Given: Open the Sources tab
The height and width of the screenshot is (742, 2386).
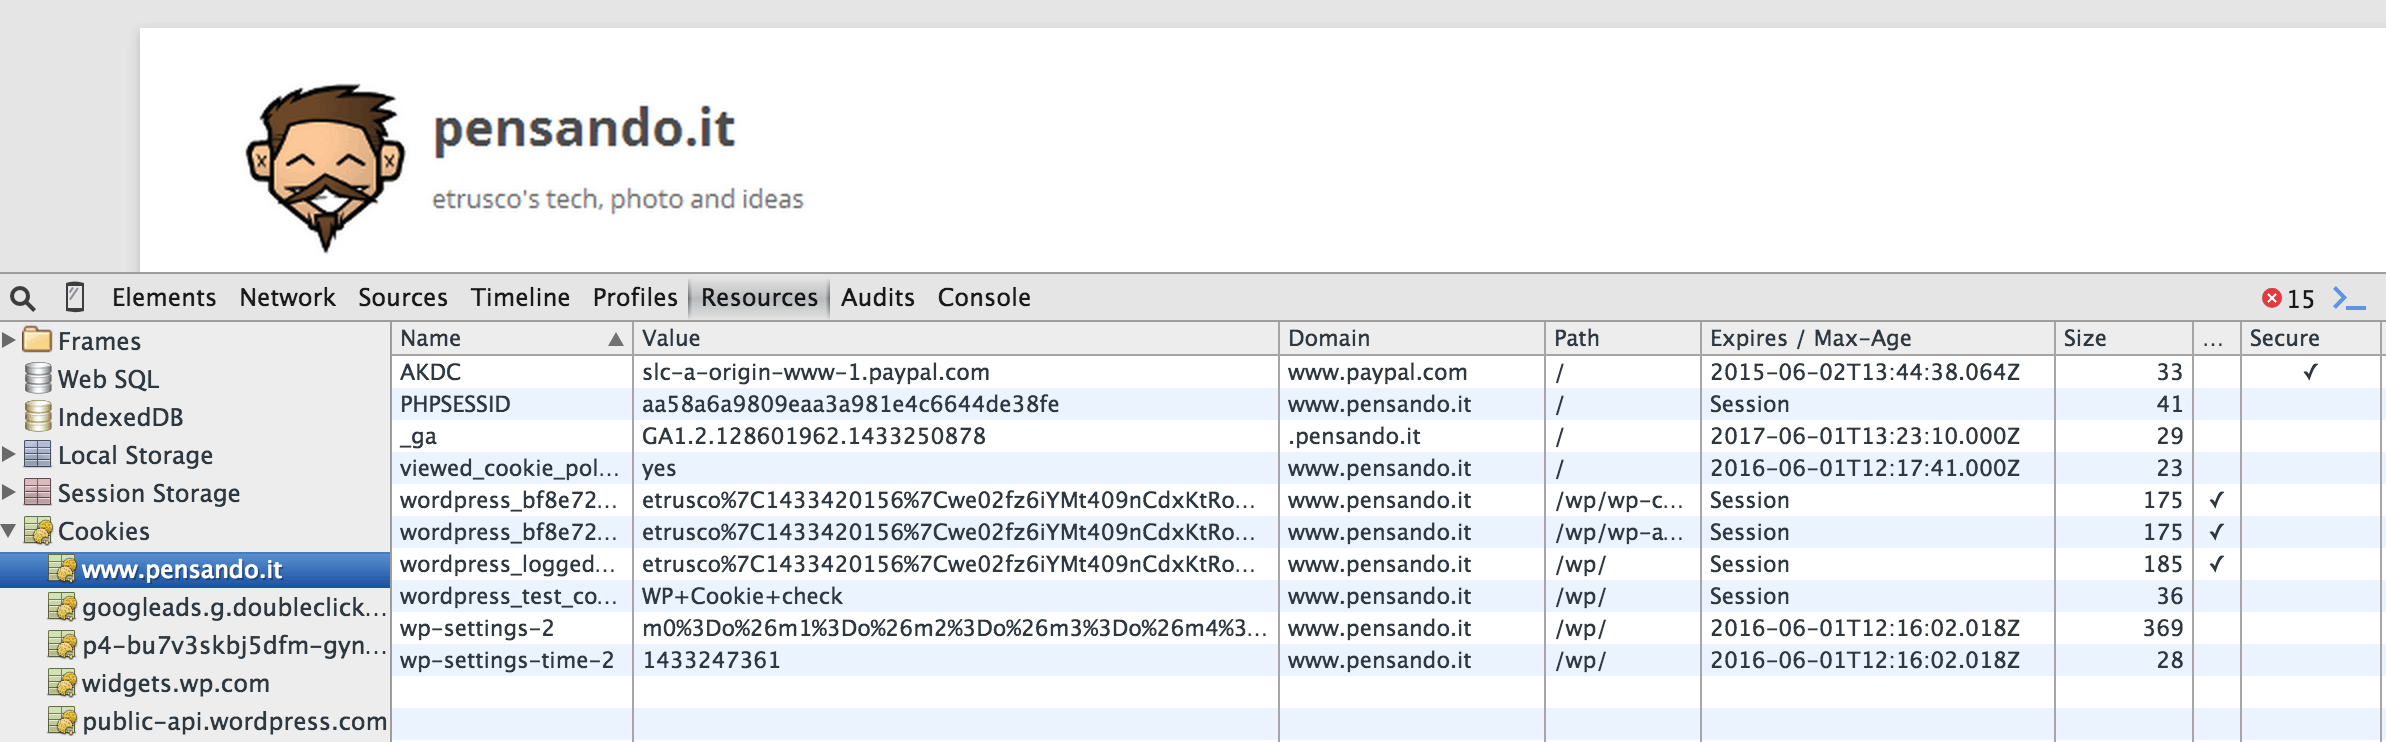Looking at the screenshot, I should (403, 297).
